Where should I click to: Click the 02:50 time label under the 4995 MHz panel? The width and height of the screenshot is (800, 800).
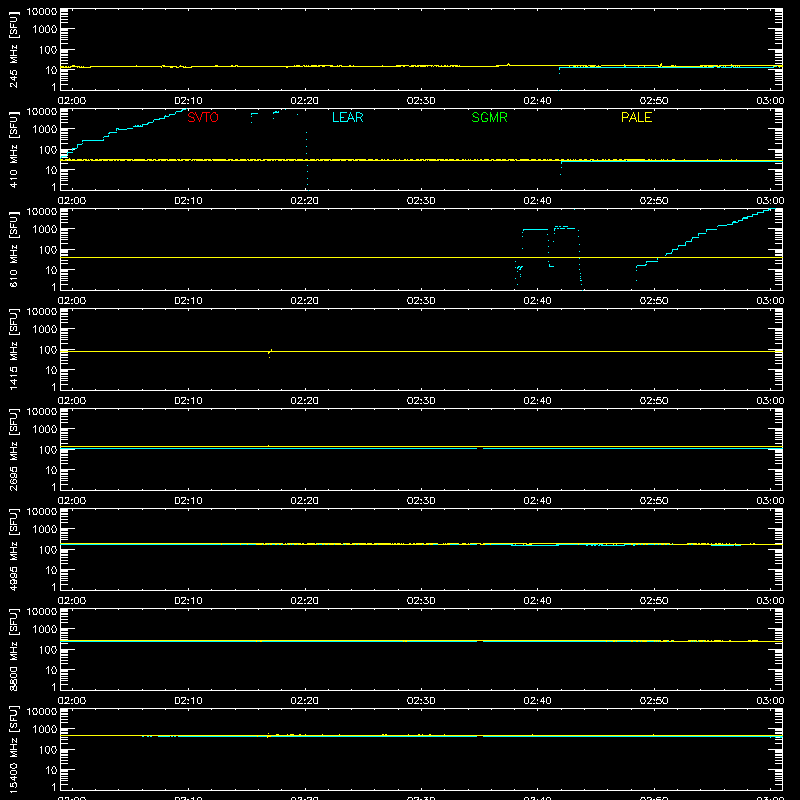654,601
